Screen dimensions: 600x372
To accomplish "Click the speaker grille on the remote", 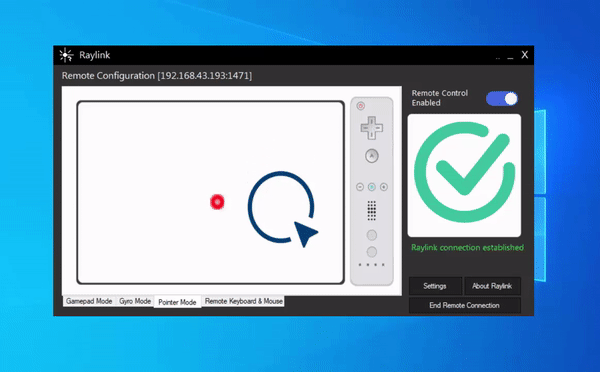I will pyautogui.click(x=372, y=210).
